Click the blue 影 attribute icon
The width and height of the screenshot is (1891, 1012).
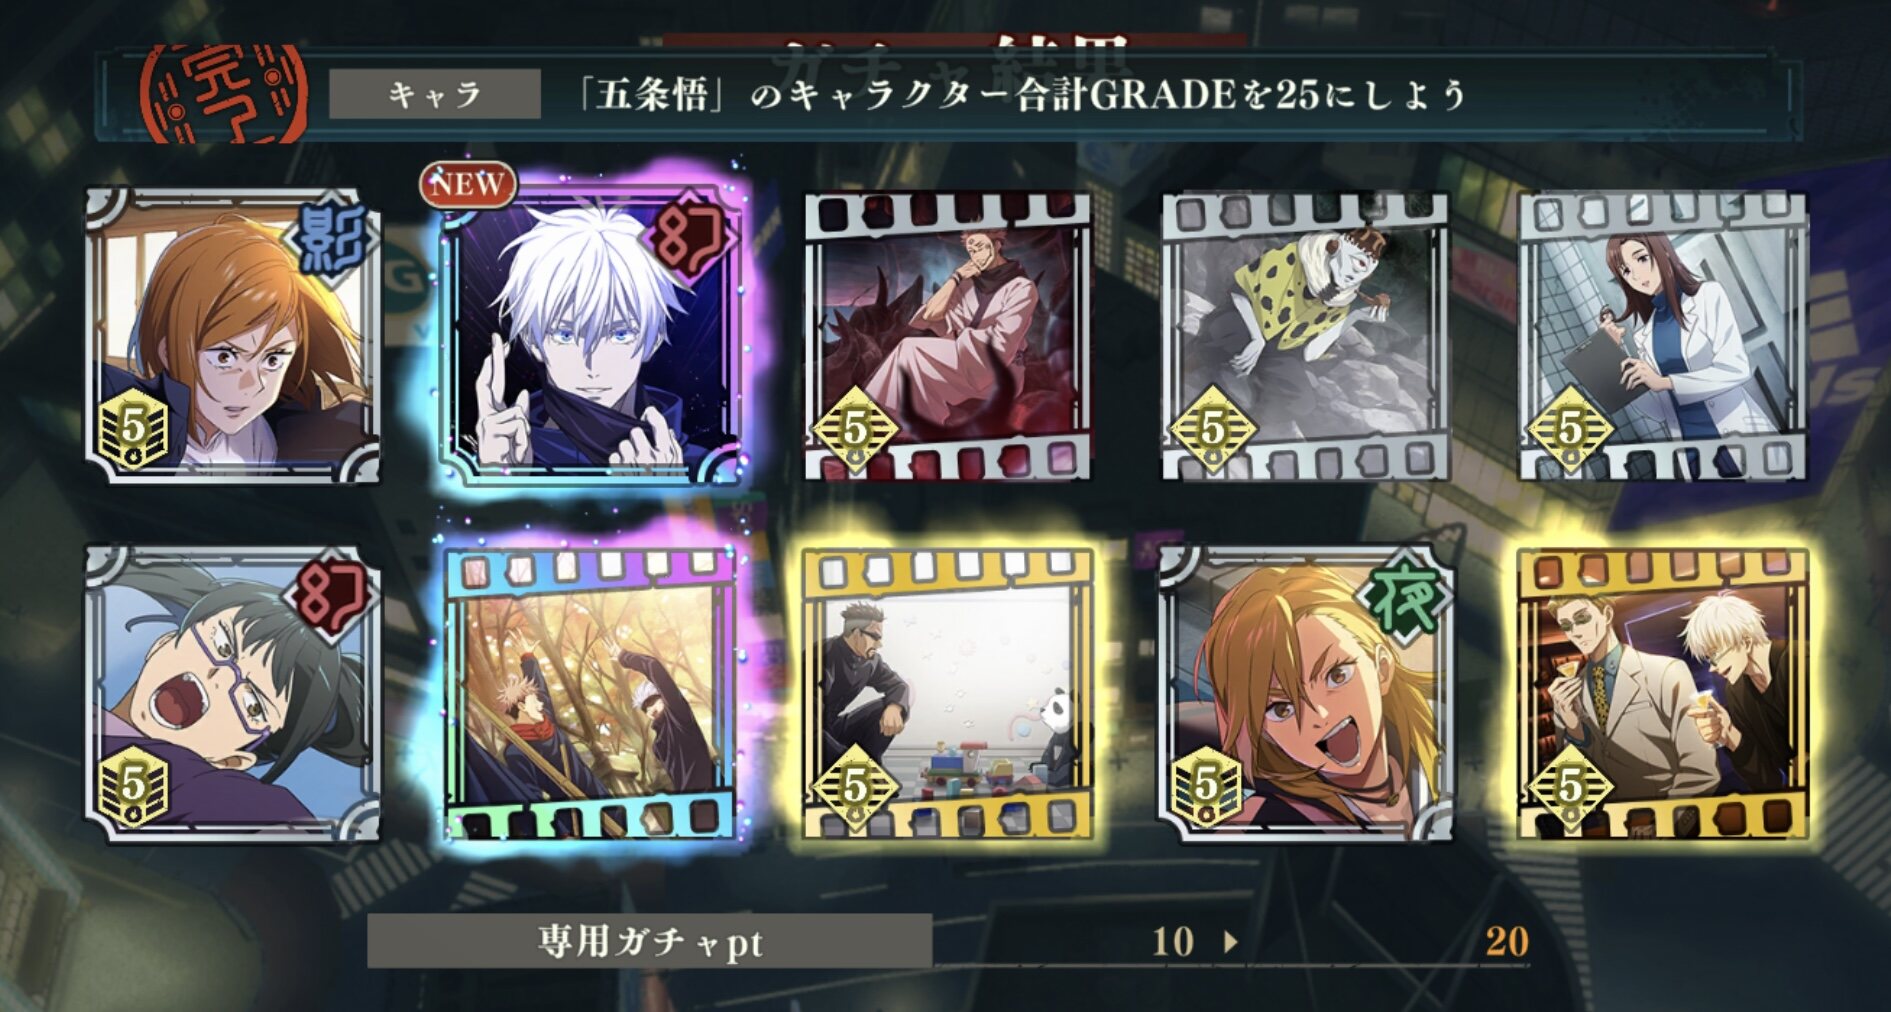pyautogui.click(x=330, y=238)
